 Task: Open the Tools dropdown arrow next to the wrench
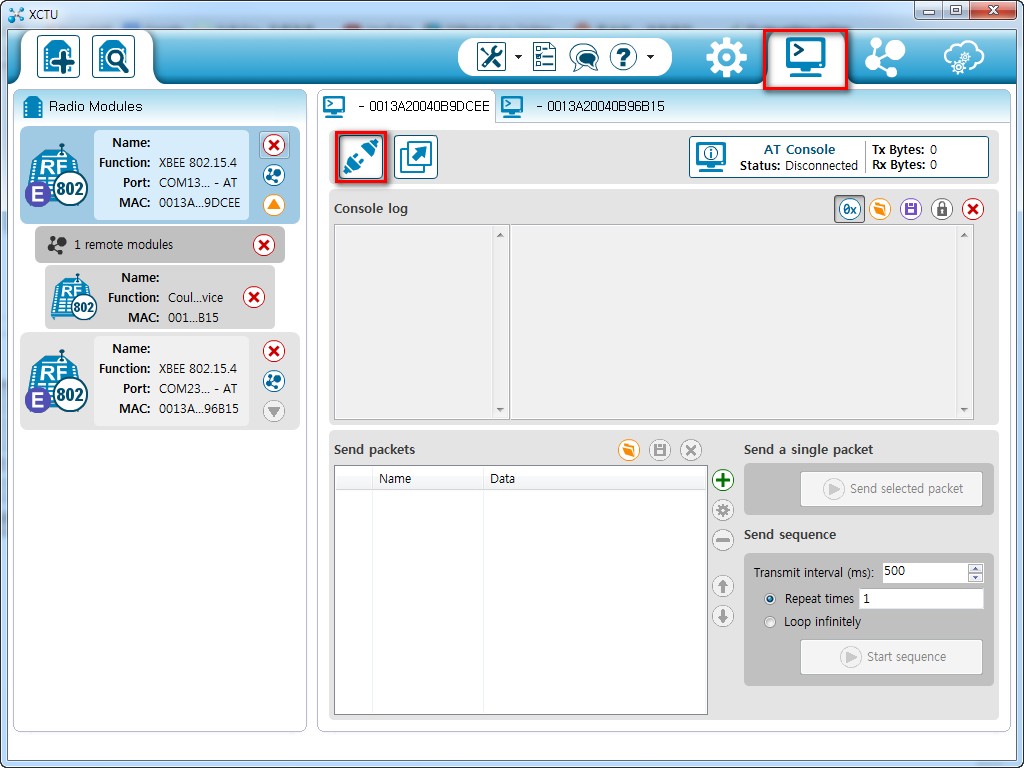tap(518, 57)
